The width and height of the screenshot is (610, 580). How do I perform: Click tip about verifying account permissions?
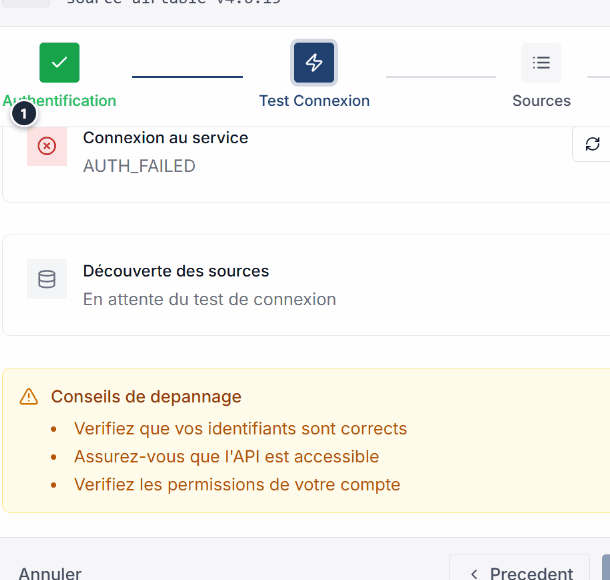pos(237,485)
